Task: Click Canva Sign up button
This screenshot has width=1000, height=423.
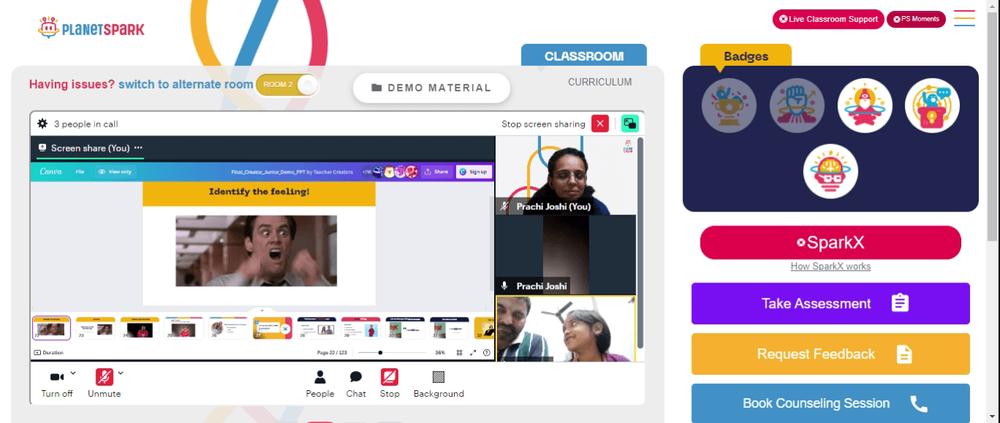Action: point(473,172)
